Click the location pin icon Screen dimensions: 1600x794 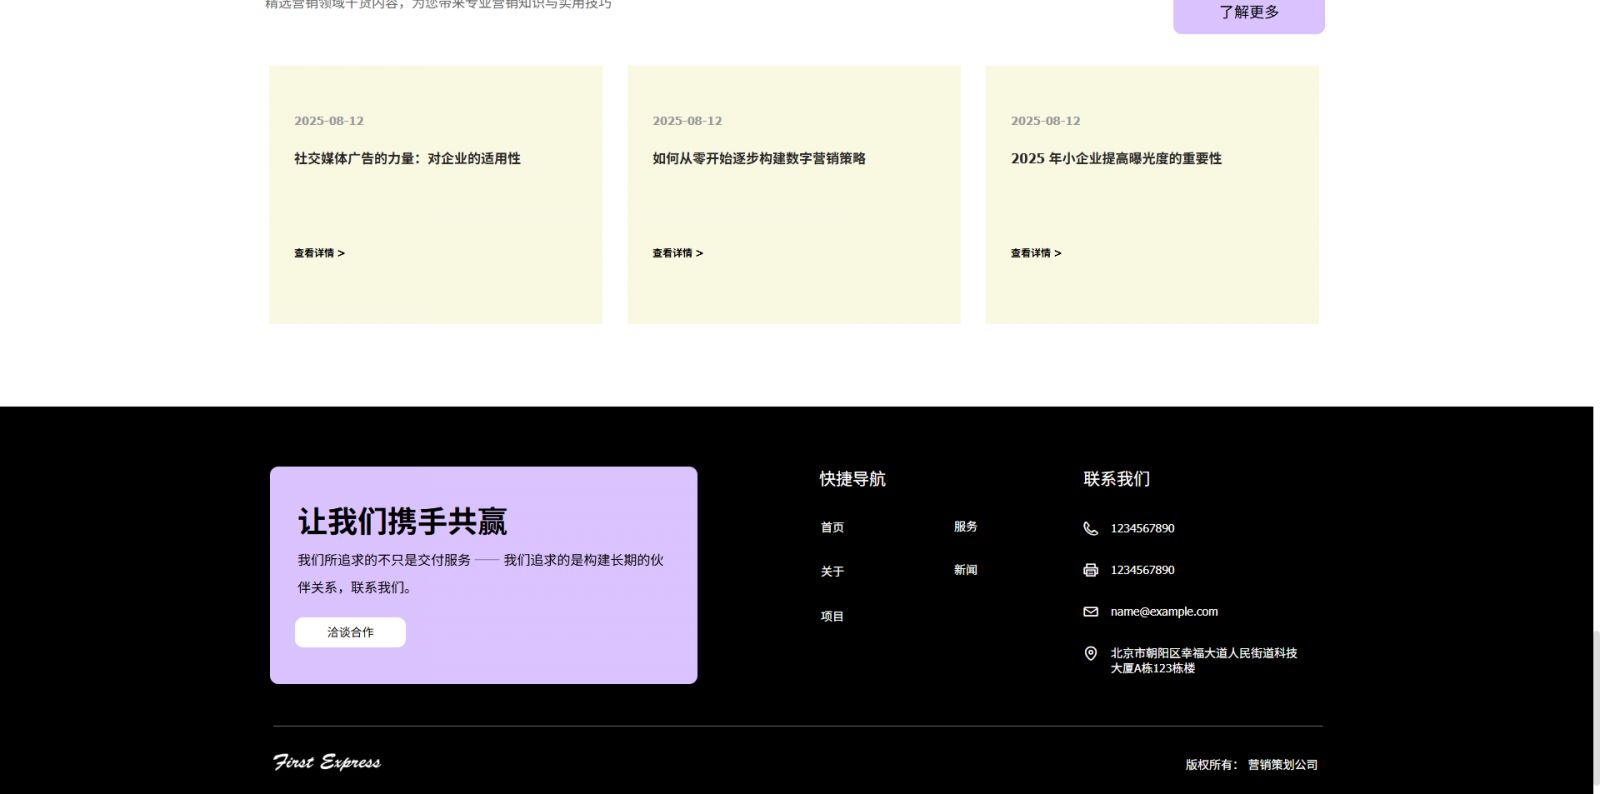pyautogui.click(x=1090, y=653)
